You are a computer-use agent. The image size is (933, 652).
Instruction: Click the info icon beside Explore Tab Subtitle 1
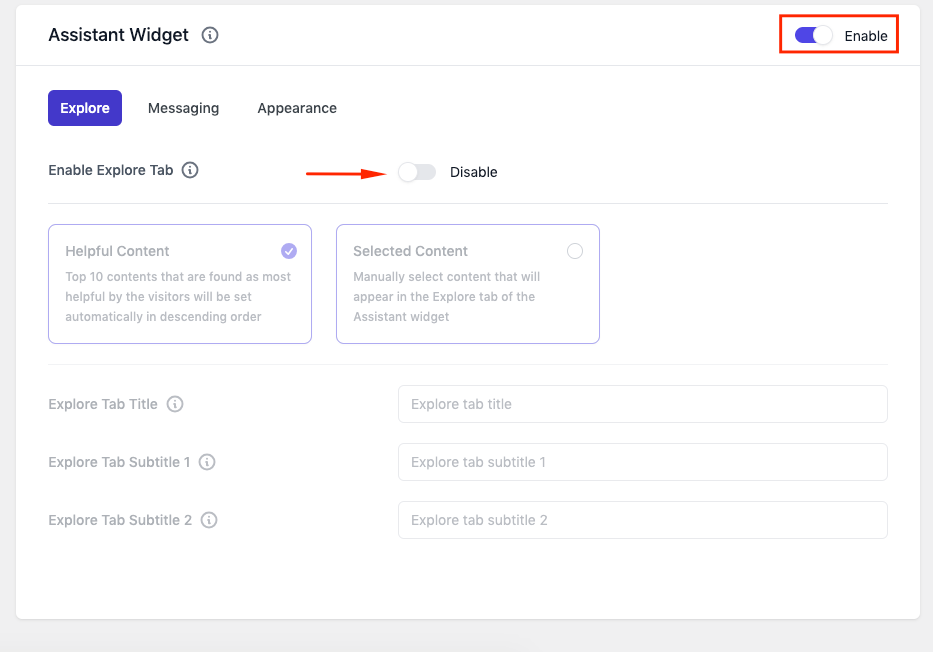pyautogui.click(x=207, y=462)
